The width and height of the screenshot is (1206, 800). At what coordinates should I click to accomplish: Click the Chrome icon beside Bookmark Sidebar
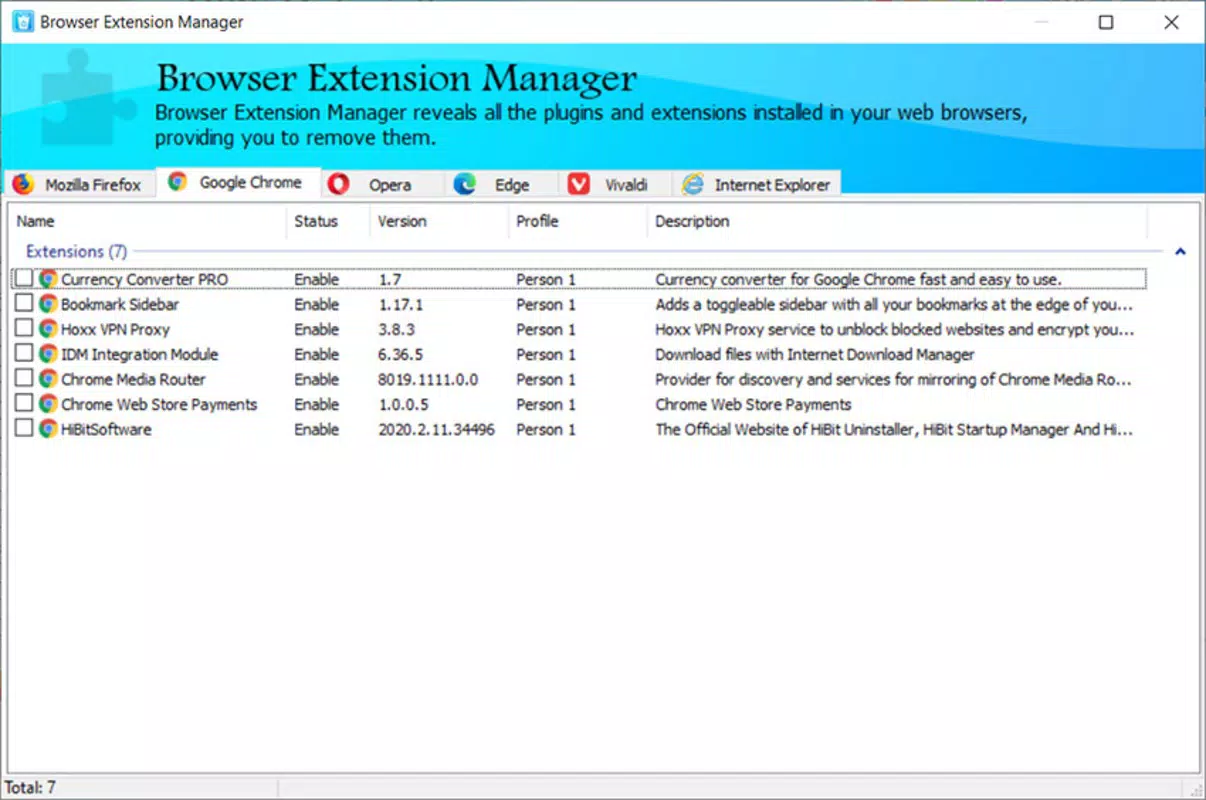tap(48, 304)
